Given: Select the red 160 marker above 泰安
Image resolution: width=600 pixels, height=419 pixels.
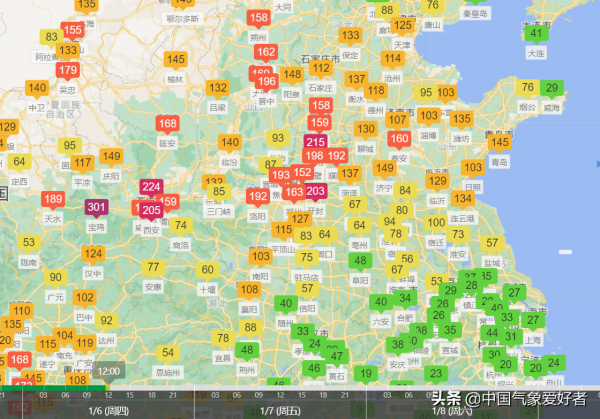Looking at the screenshot, I should 399,138.
